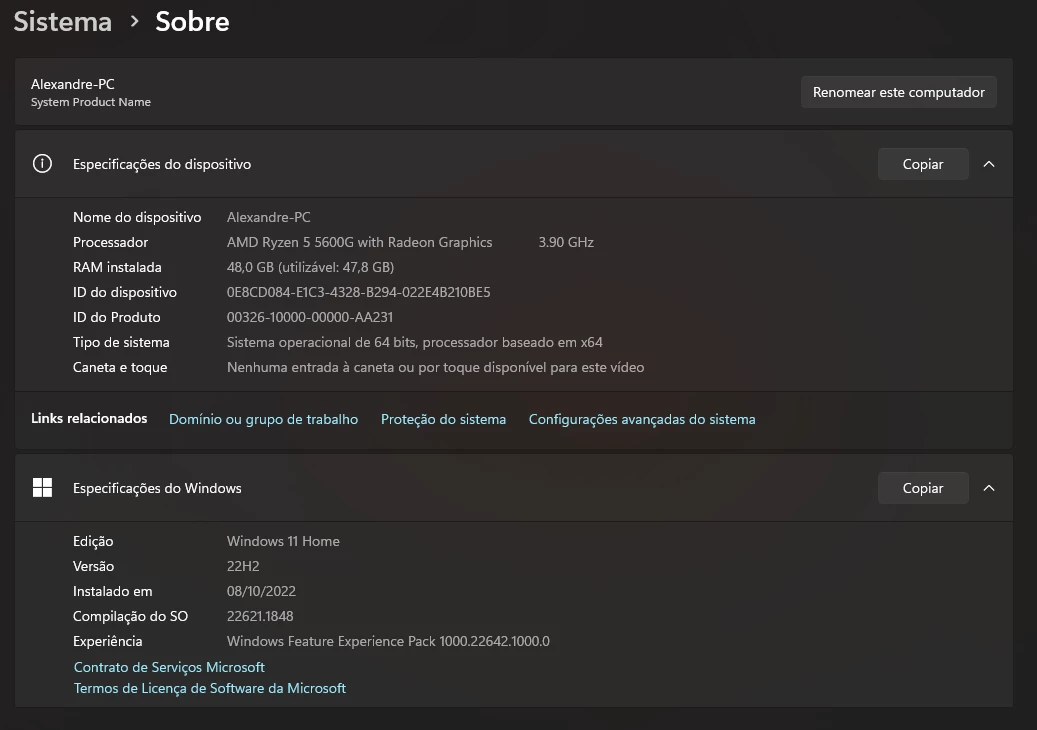Open Configurações avançadas do sistema link
This screenshot has height=730, width=1037.
[x=642, y=419]
